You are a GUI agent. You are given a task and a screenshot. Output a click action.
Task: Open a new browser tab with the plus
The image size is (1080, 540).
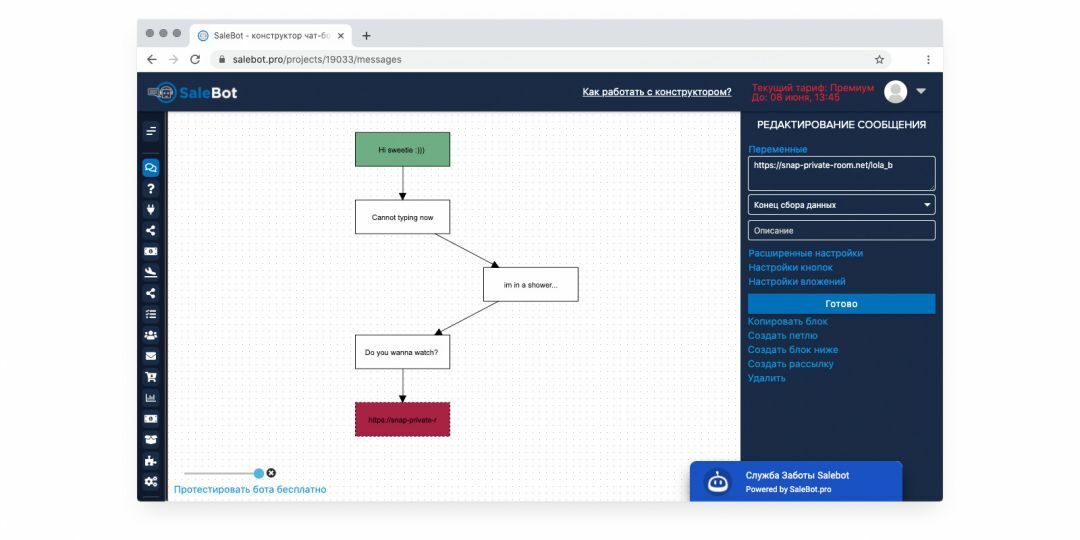point(366,36)
